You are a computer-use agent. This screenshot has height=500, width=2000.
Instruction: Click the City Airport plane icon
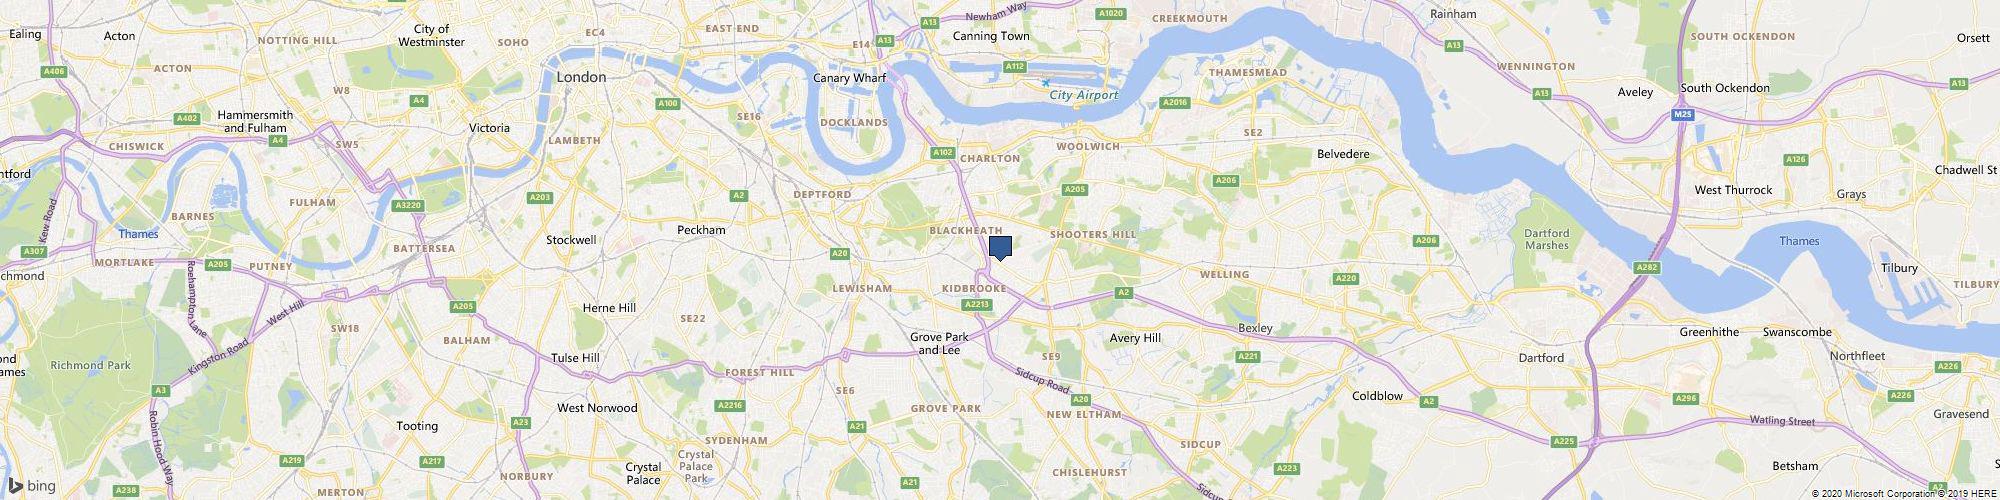point(1046,82)
